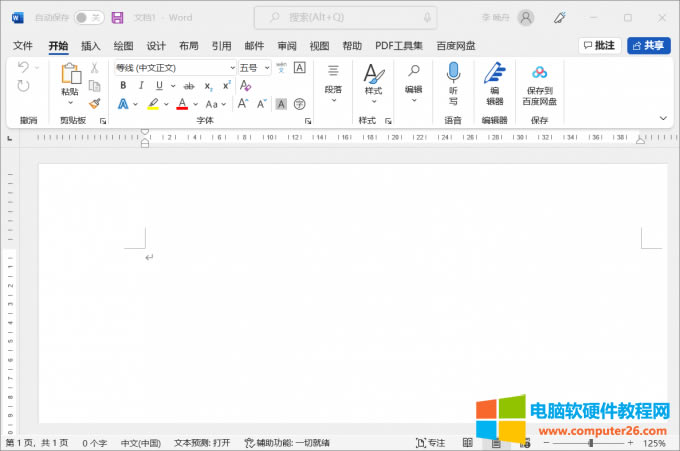Click the 共享 share button
Viewport: 680px width, 451px height.
649,46
